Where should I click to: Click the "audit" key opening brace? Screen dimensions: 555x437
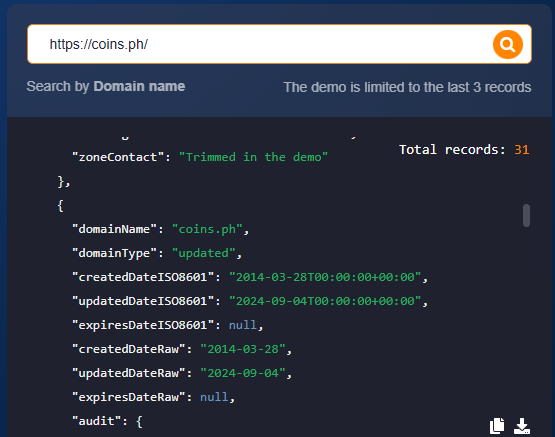139,421
